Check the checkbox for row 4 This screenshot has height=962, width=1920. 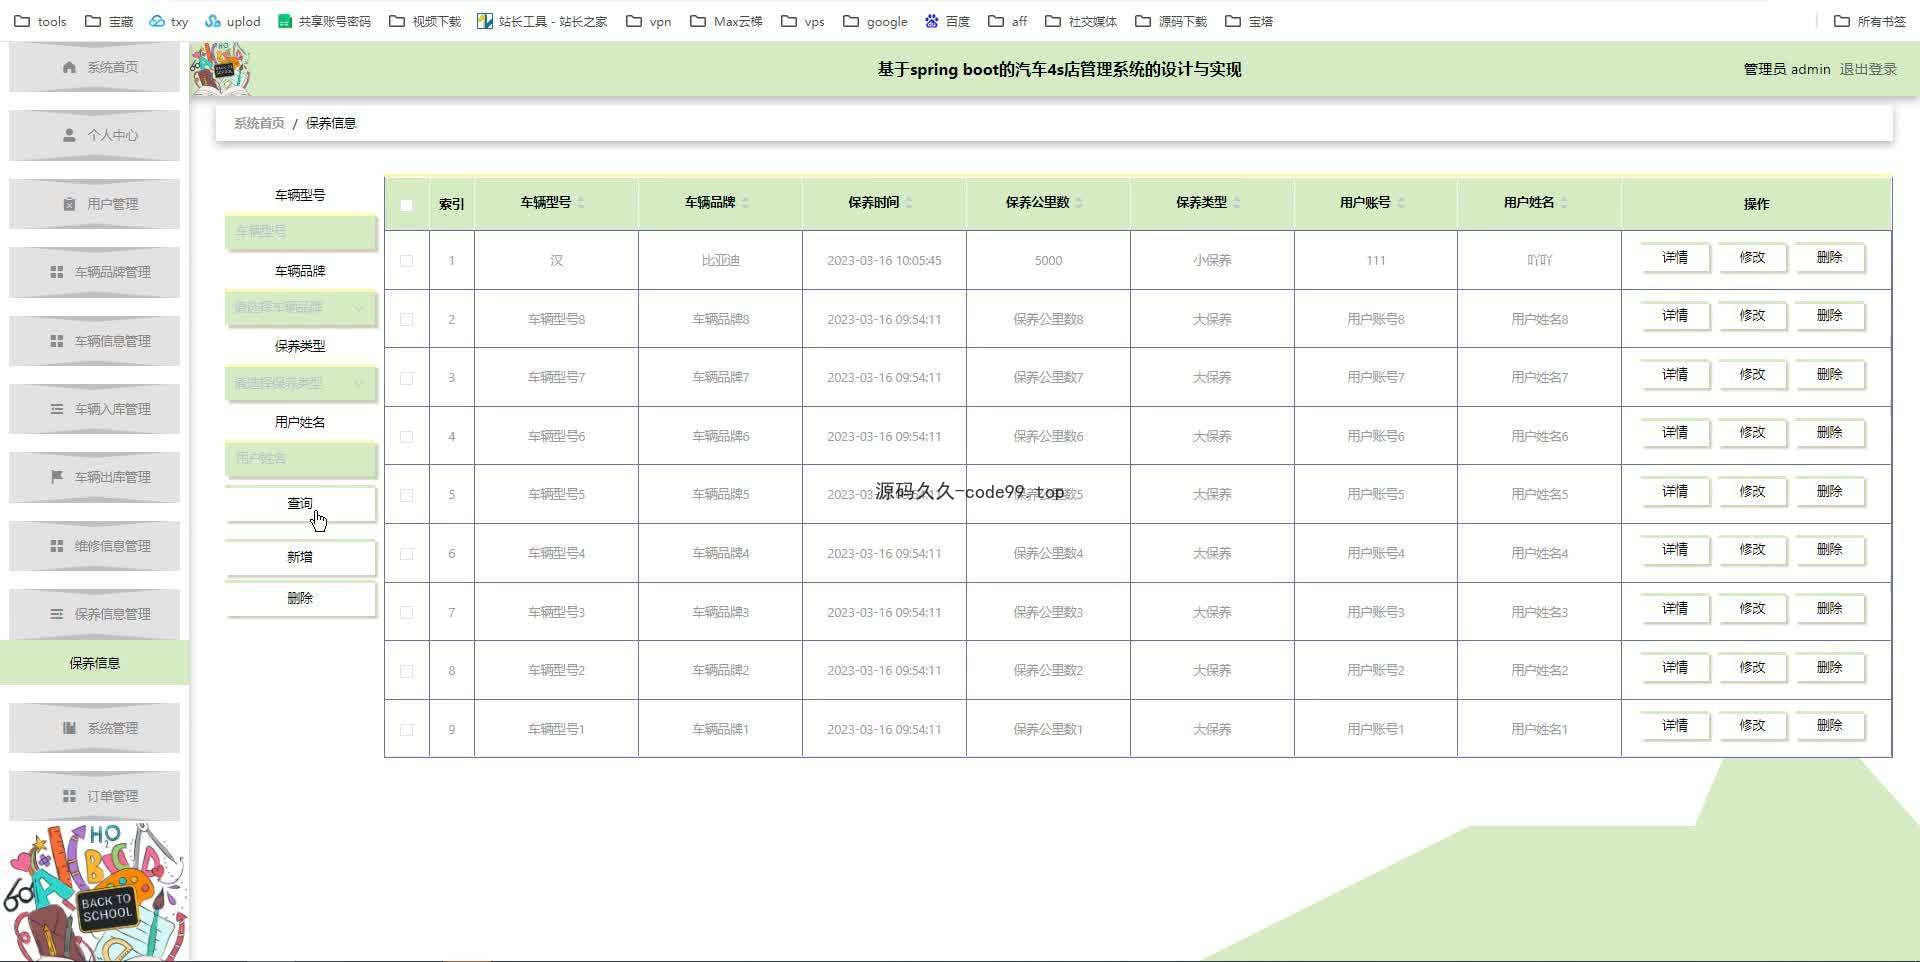click(406, 436)
